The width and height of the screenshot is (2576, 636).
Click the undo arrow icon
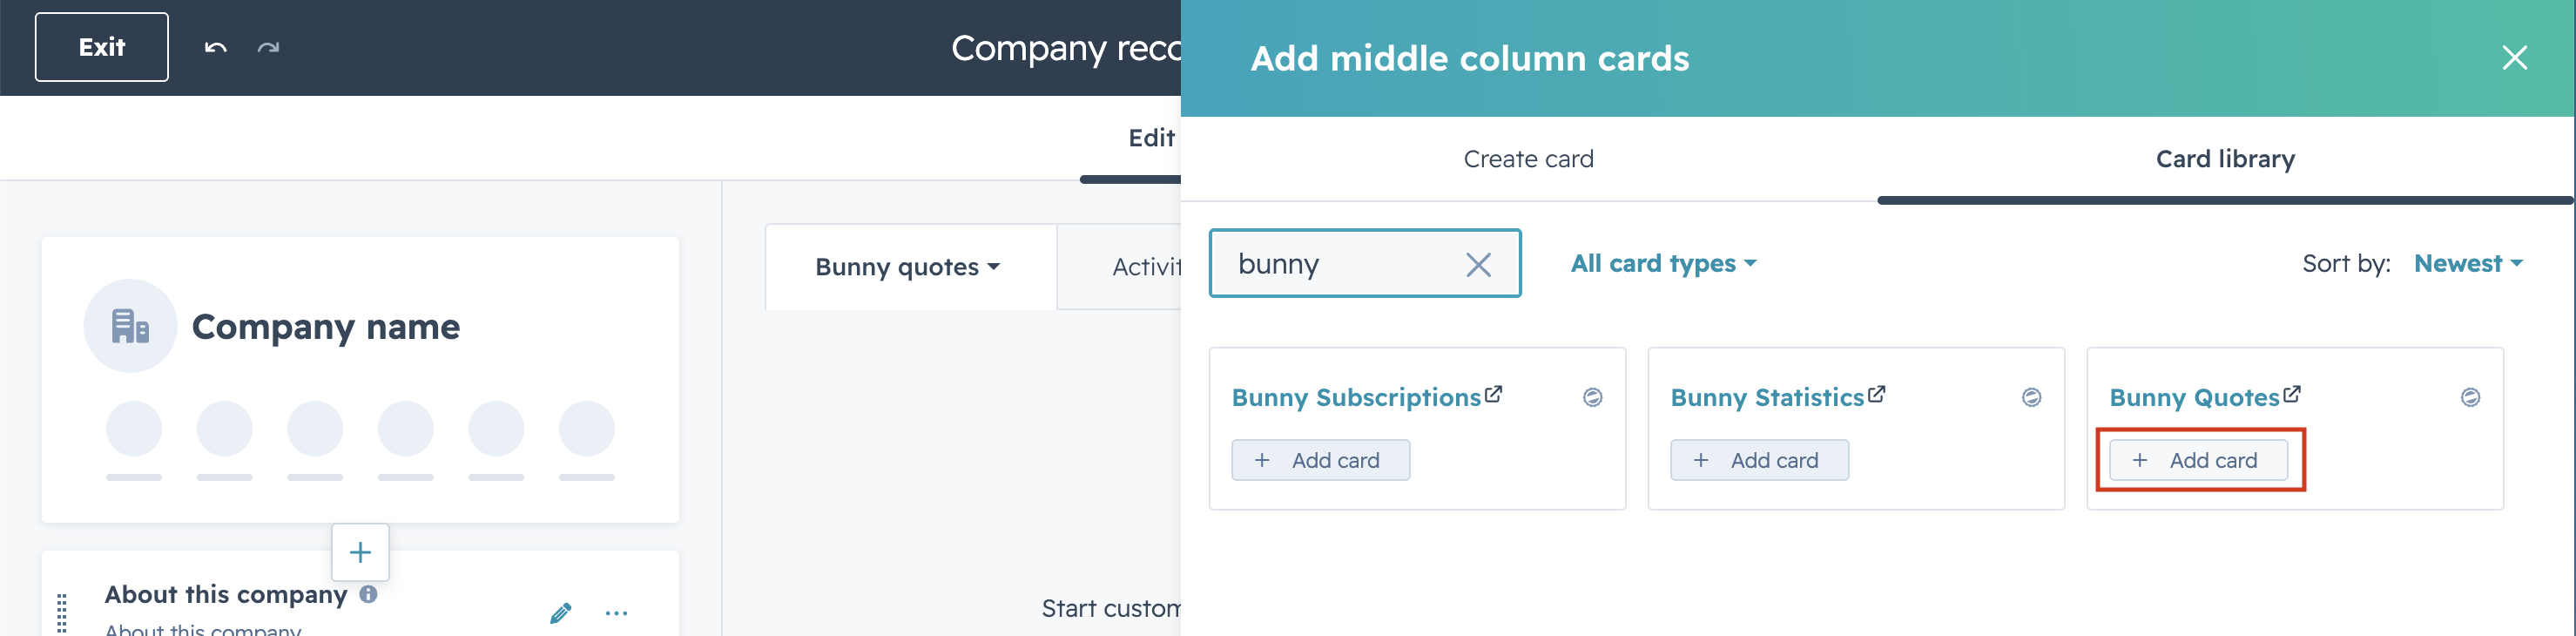(x=215, y=47)
